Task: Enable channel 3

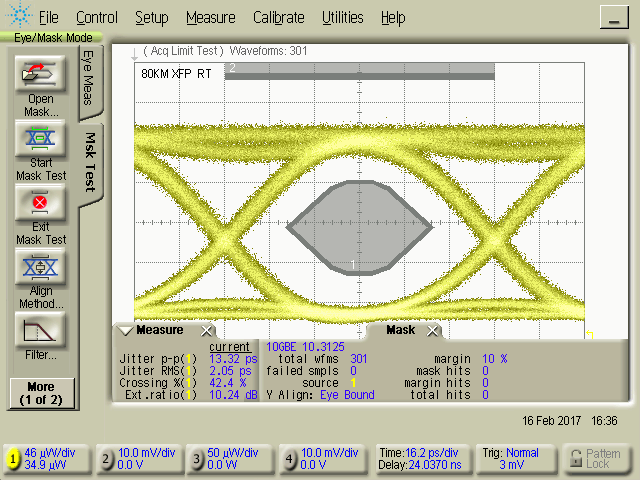Action: pos(198,459)
